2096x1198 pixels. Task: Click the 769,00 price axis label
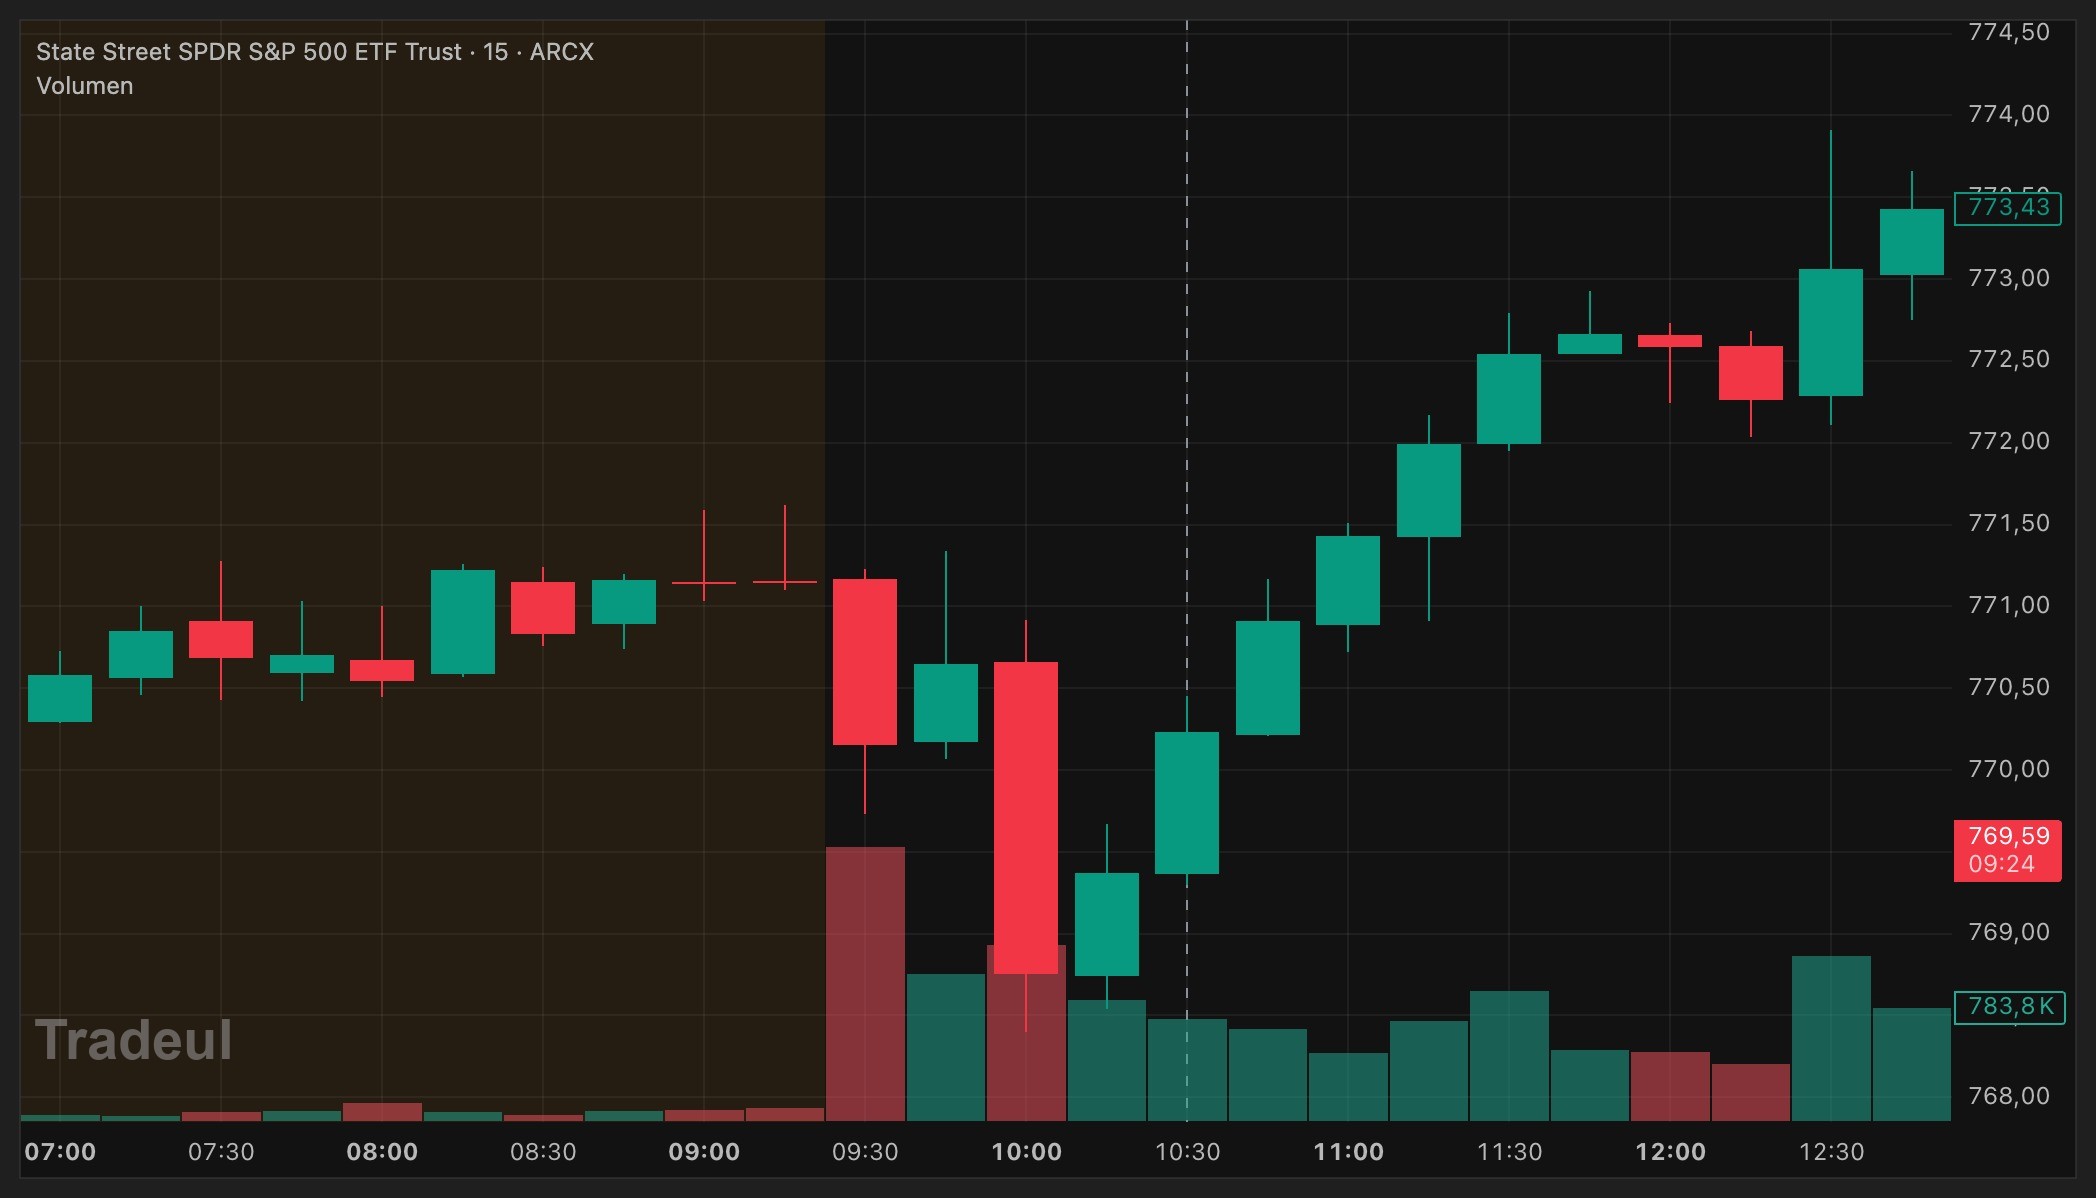(x=2008, y=932)
